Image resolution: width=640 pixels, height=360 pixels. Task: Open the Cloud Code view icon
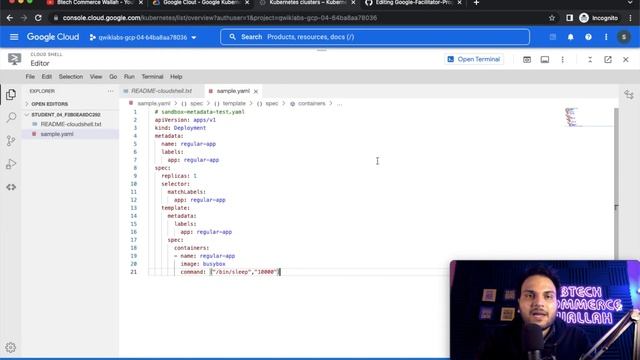(11, 187)
